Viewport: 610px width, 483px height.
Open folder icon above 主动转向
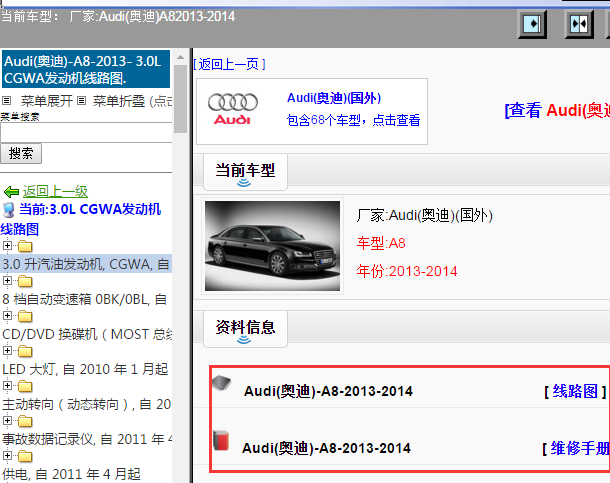coord(25,386)
